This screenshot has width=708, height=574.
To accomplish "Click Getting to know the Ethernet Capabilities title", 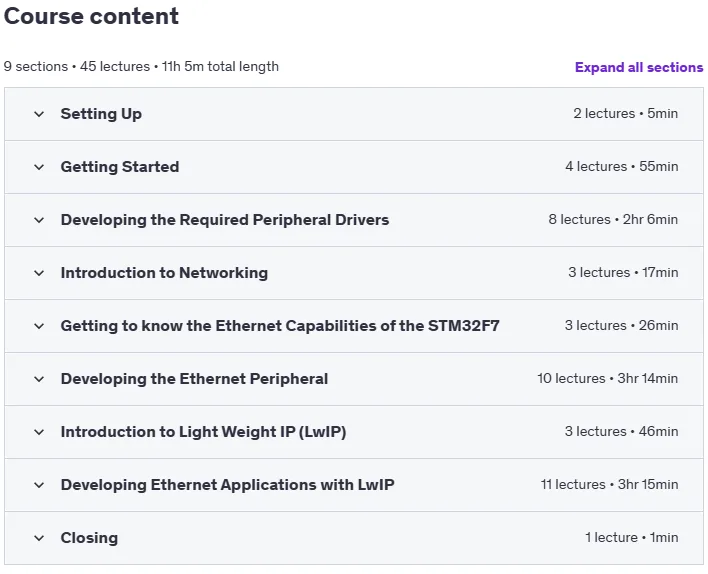I will pyautogui.click(x=280, y=326).
